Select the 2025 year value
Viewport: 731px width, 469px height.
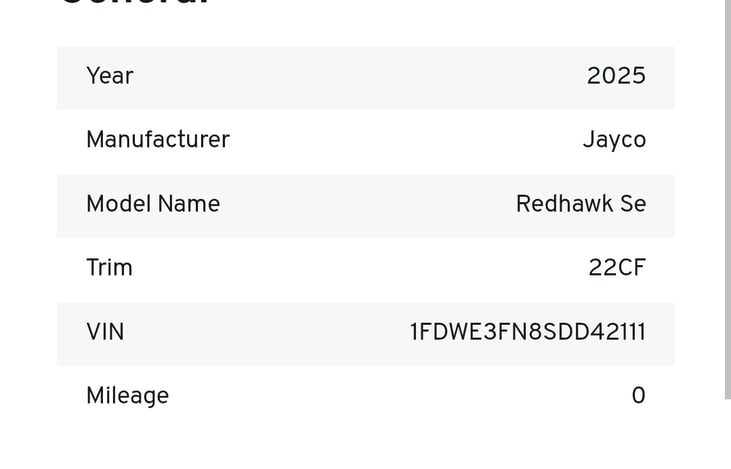pos(616,76)
